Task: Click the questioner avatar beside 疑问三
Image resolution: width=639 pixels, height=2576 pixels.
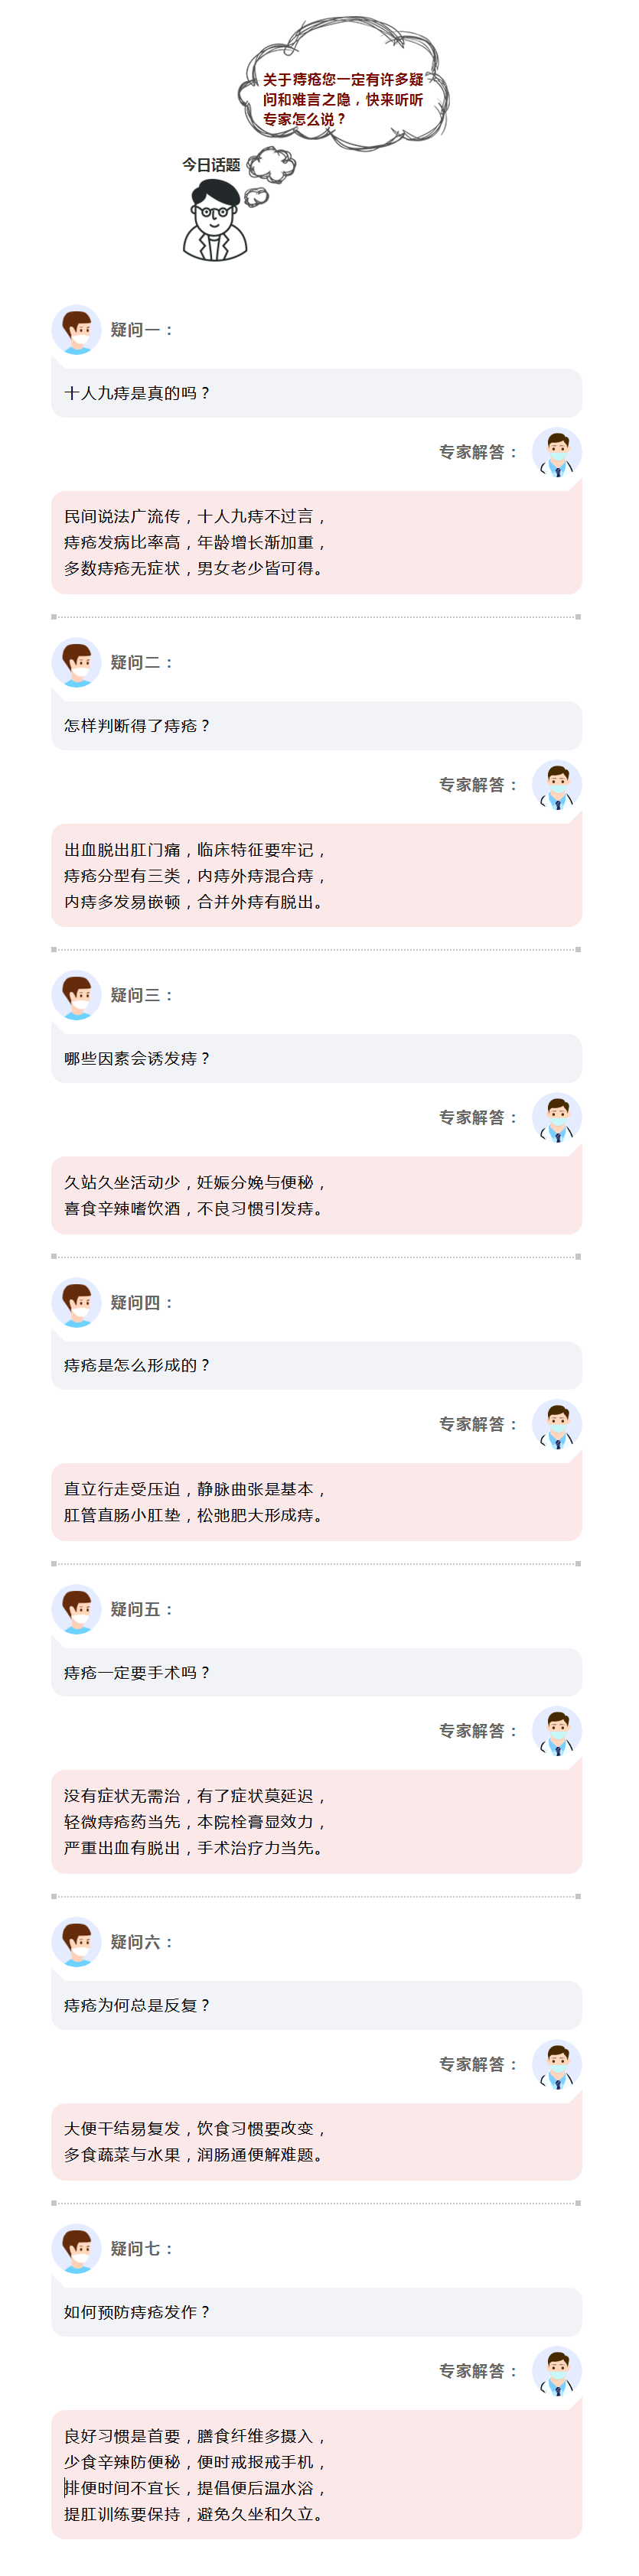Action: (76, 995)
